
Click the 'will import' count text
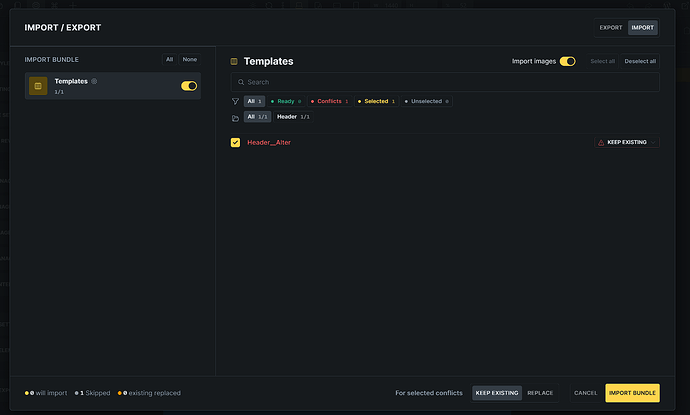[x=46, y=393]
